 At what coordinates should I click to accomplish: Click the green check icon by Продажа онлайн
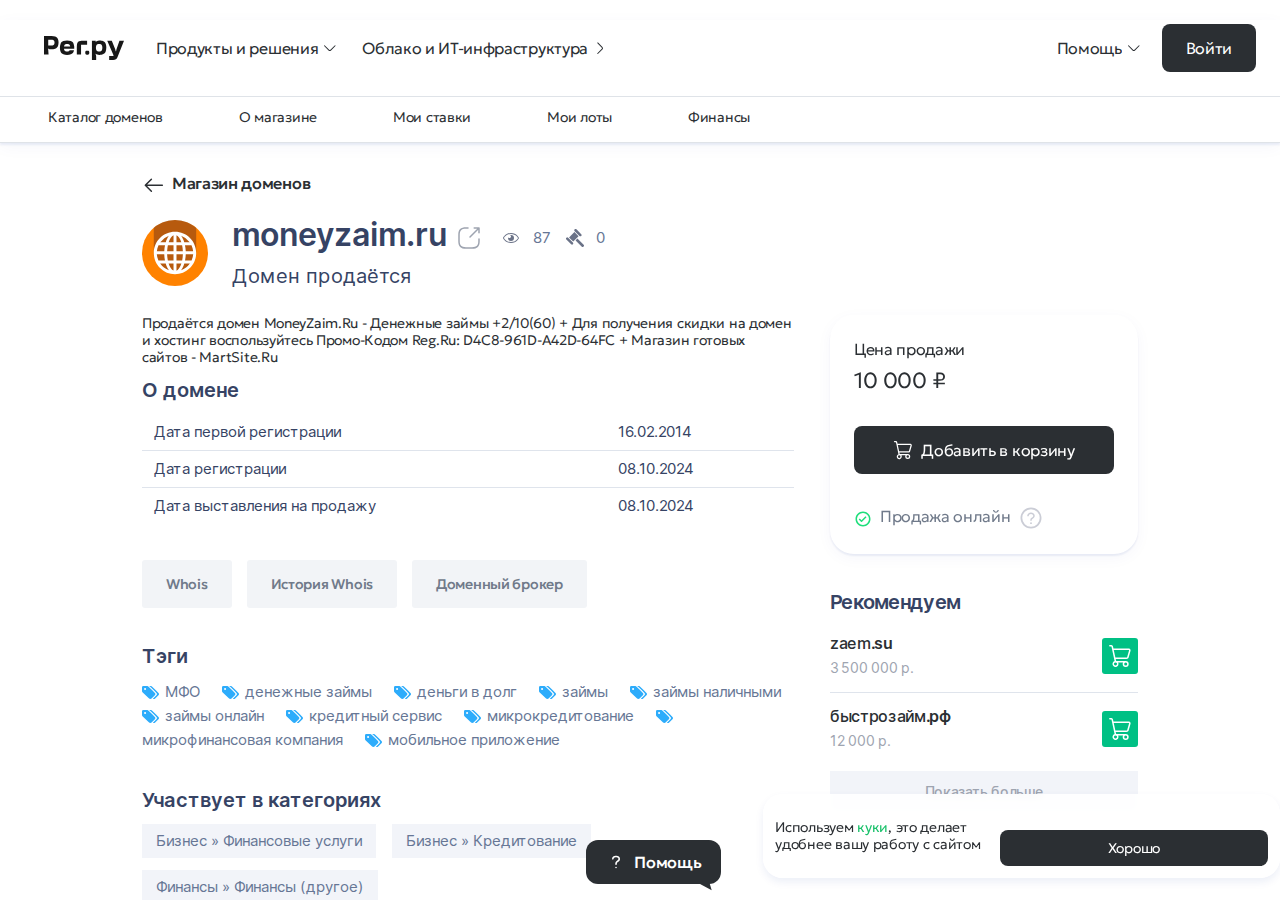tap(863, 519)
